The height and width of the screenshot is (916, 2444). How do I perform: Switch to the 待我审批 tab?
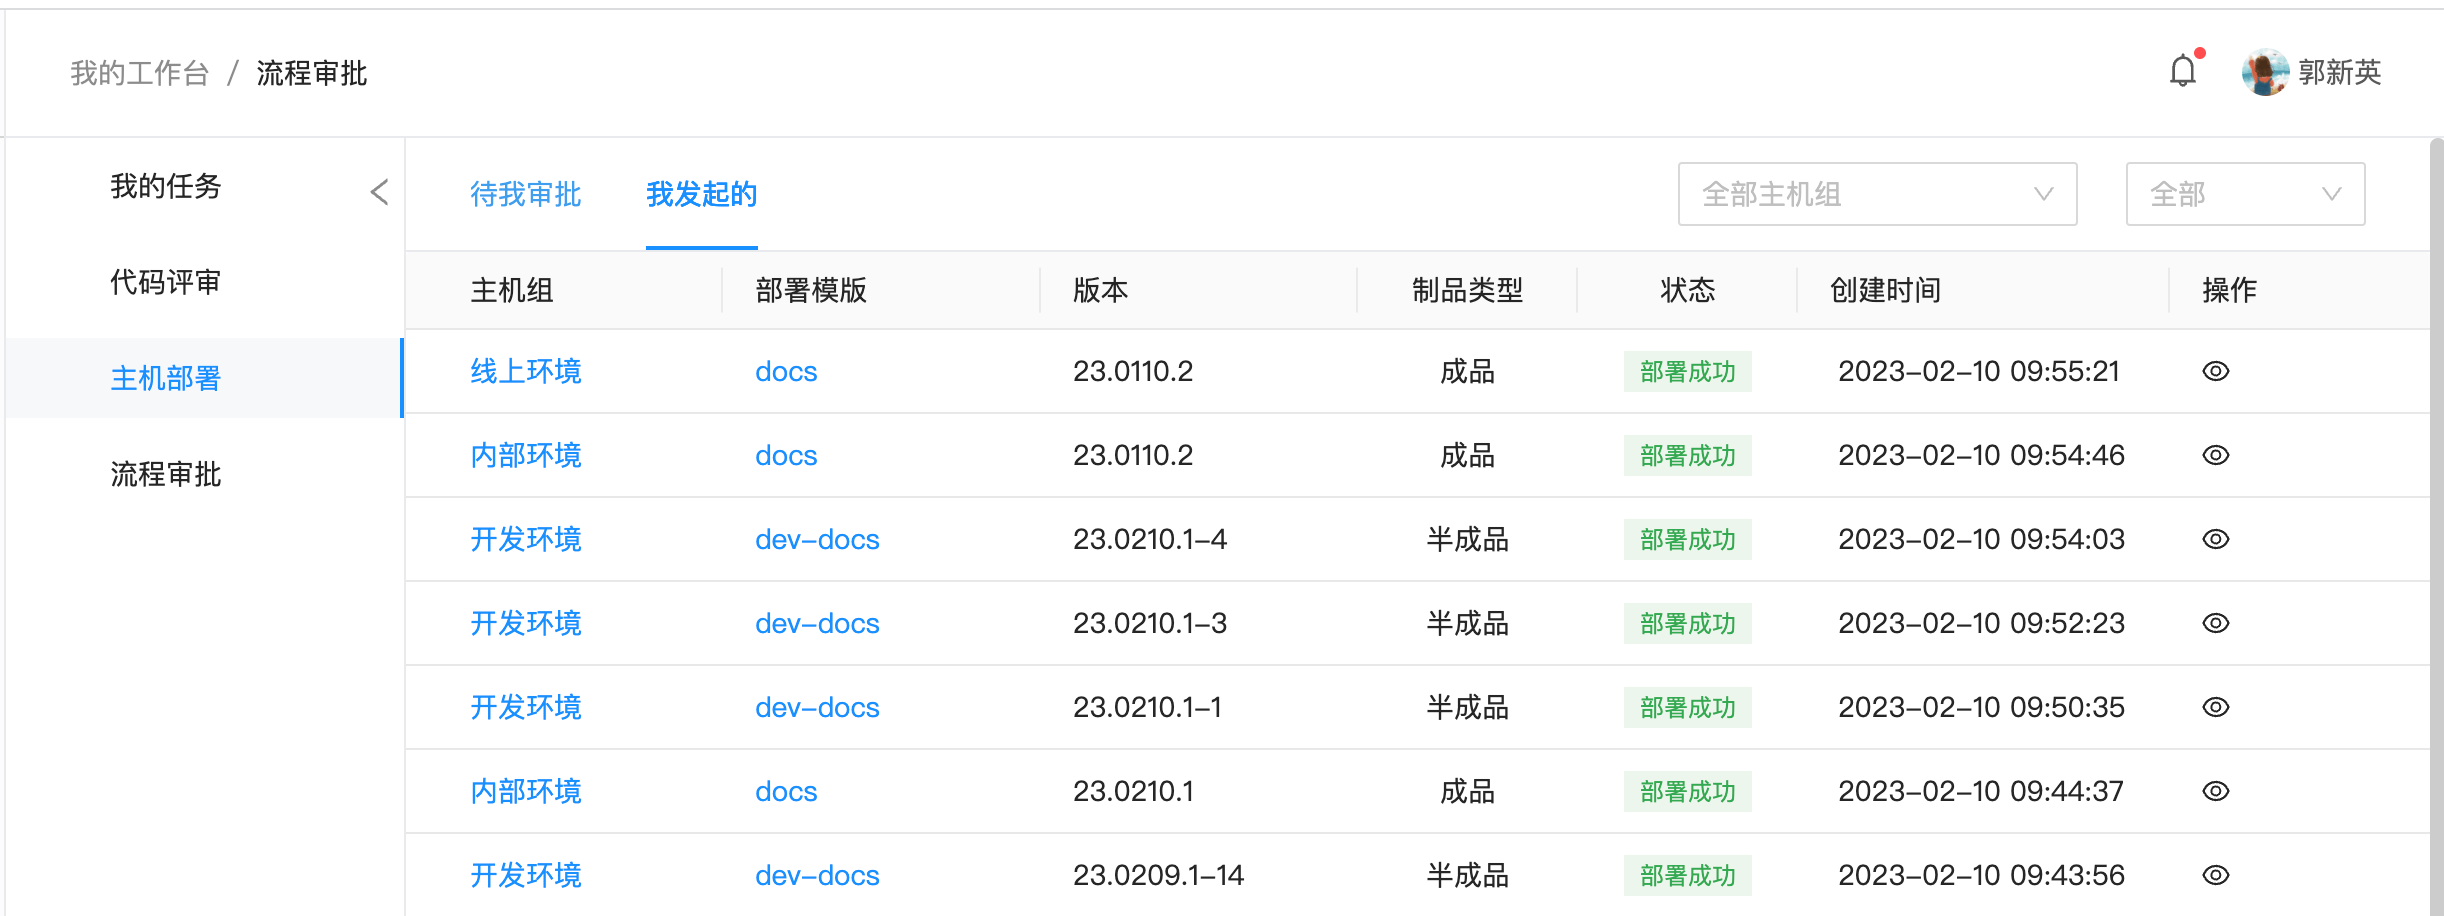click(x=525, y=194)
